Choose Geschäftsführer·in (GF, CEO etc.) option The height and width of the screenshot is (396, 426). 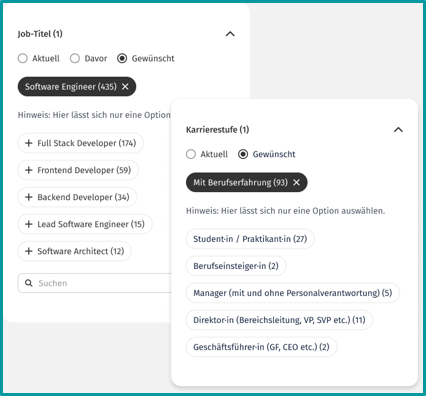tap(261, 347)
